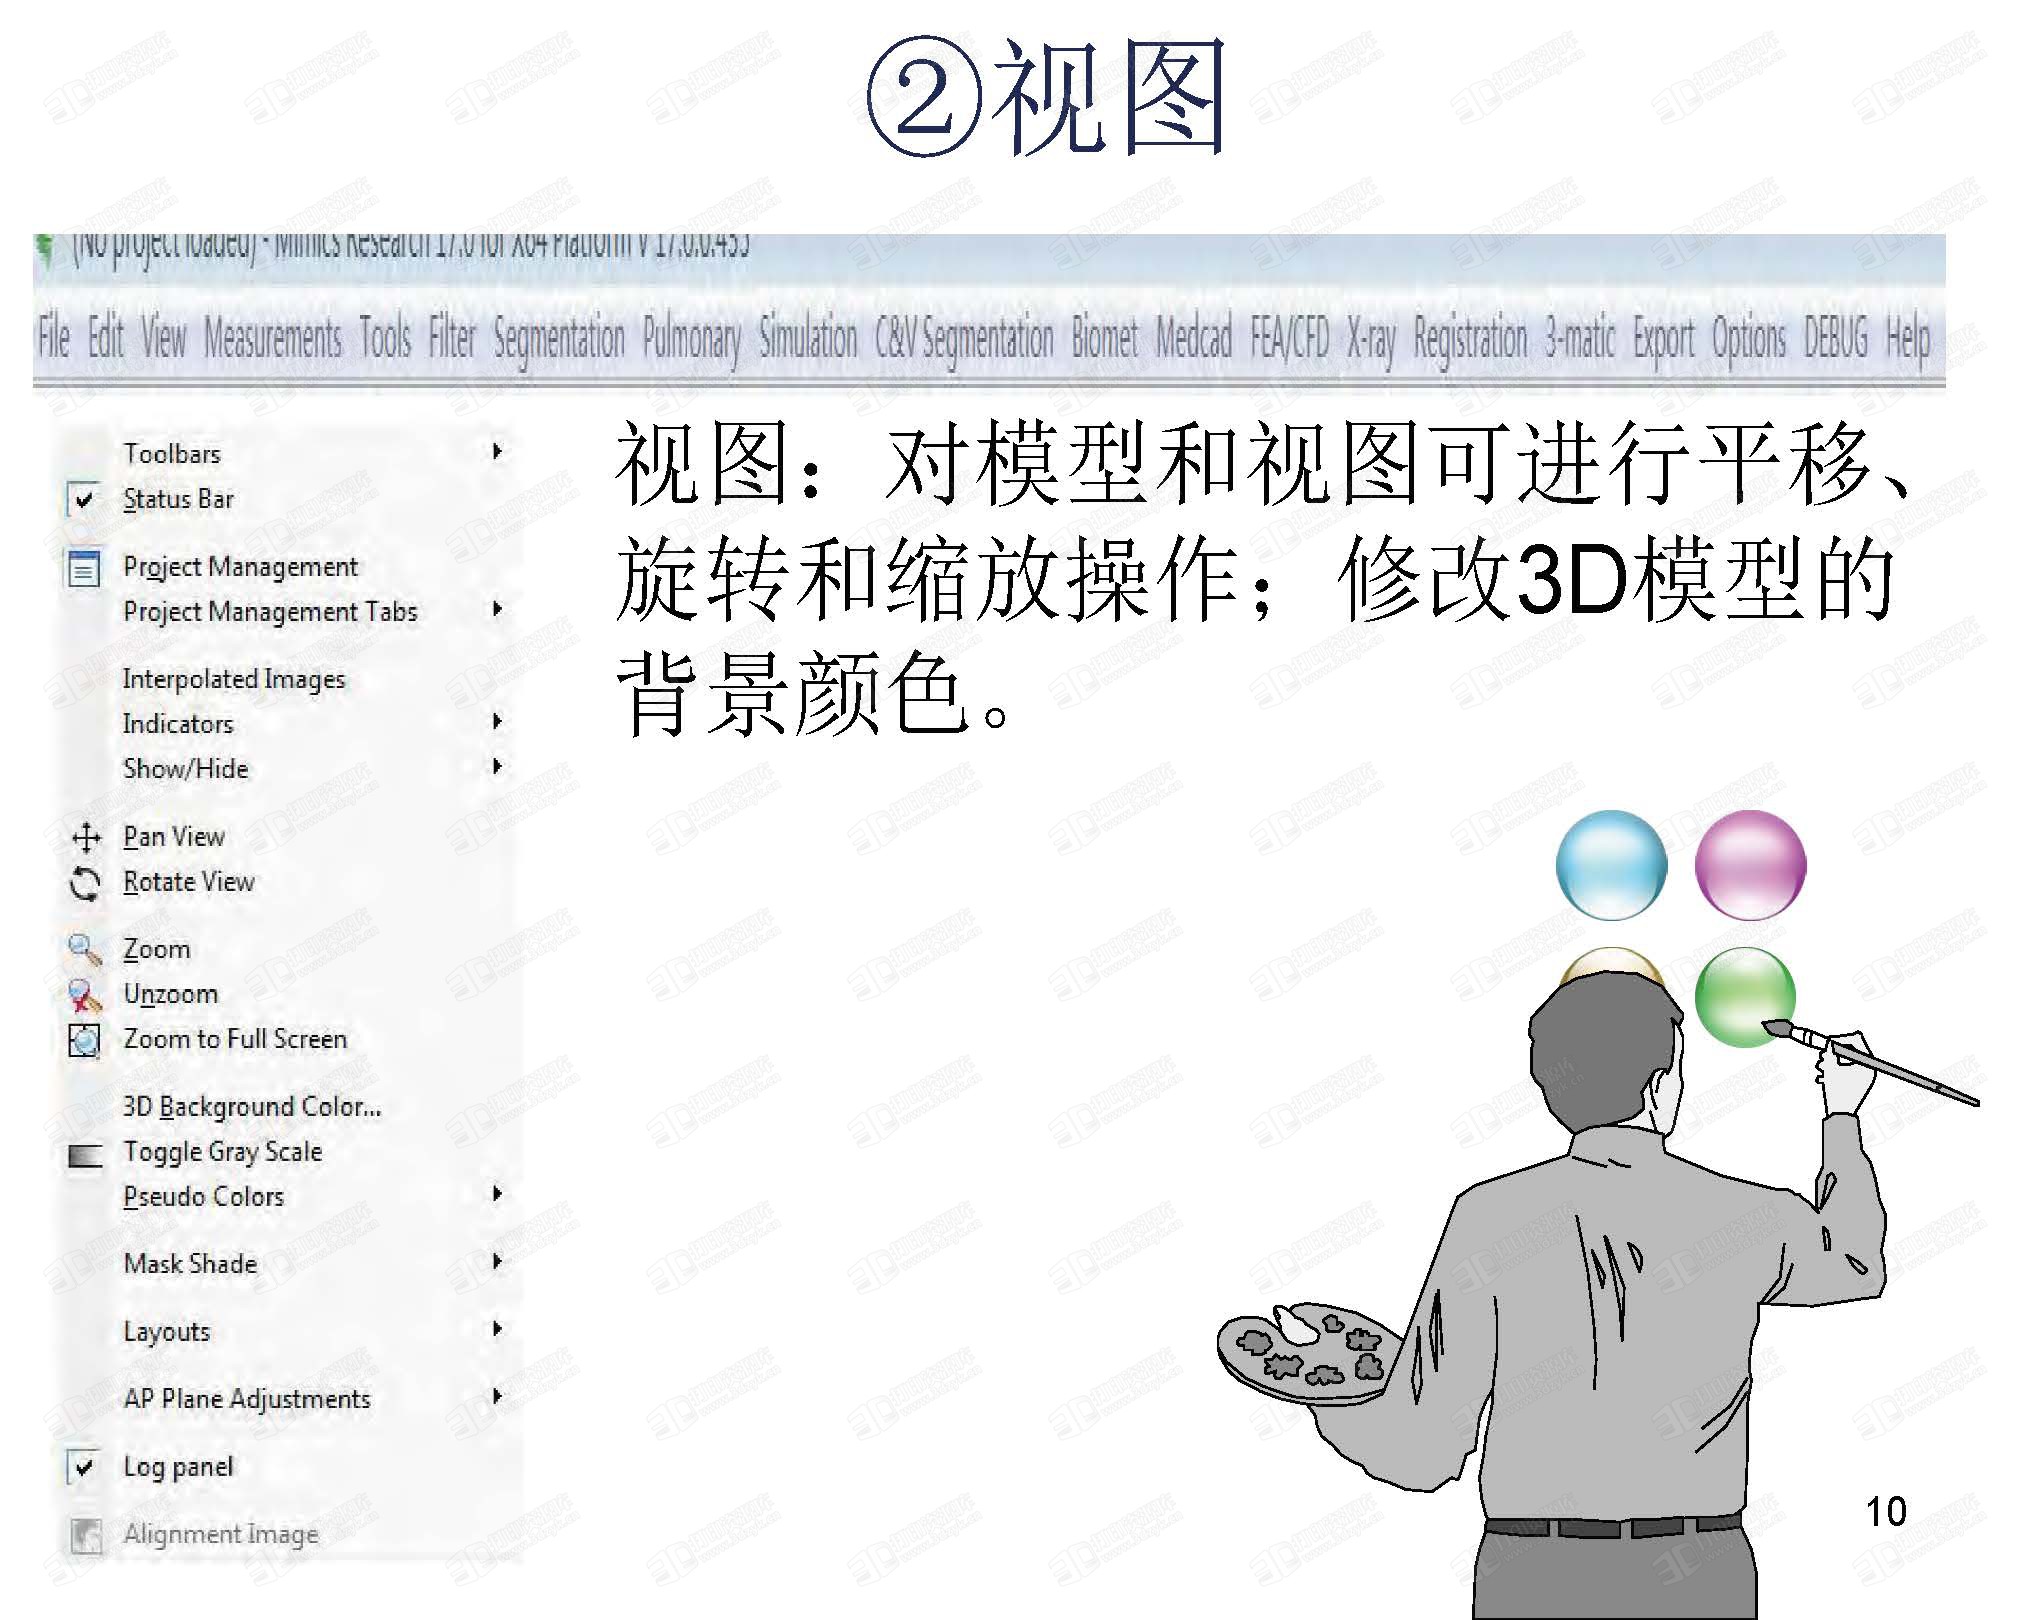Choose the Layouts menu entry
The image size is (2030, 1620).
click(167, 1333)
